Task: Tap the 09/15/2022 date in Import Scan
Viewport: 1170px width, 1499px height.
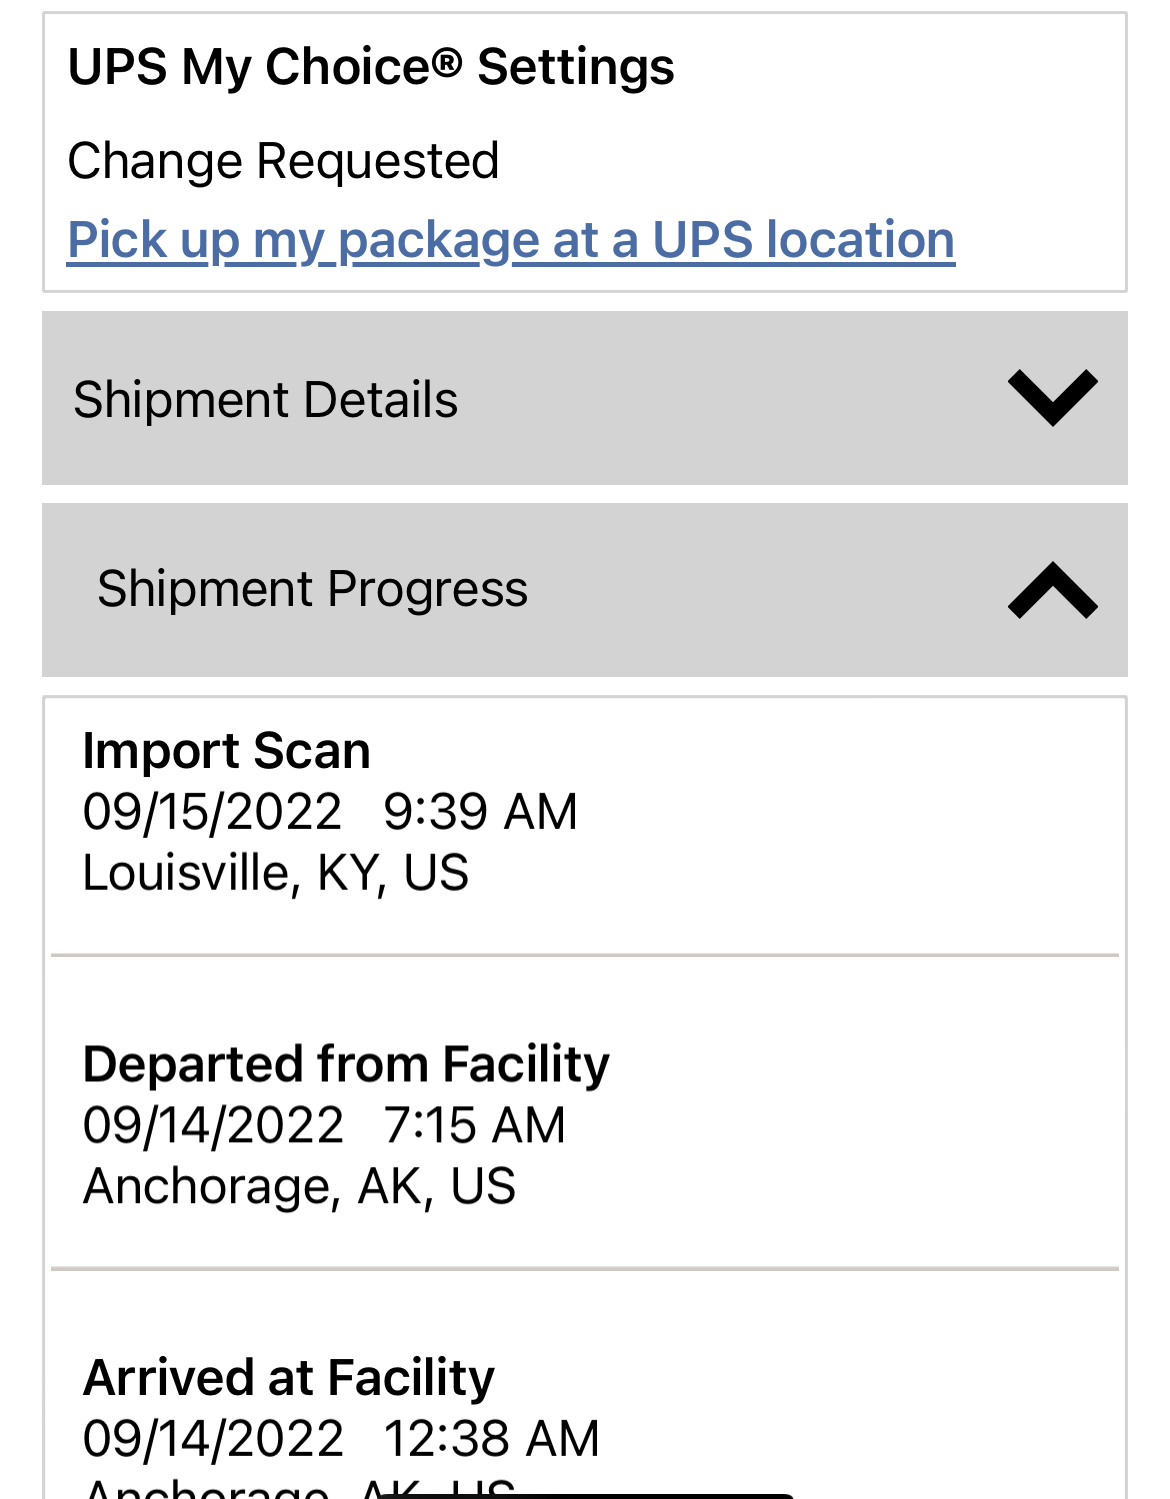Action: click(212, 812)
